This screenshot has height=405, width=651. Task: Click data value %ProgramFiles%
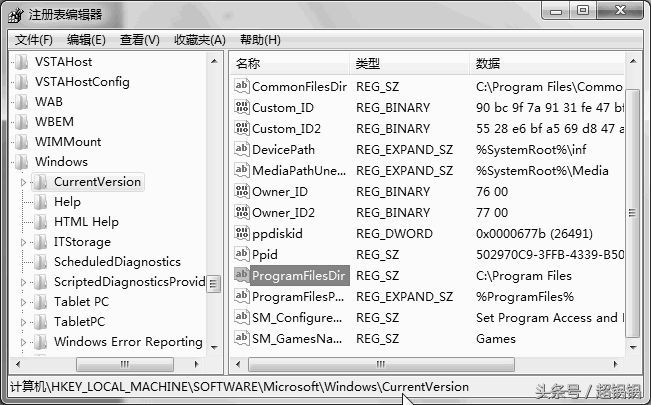point(525,297)
